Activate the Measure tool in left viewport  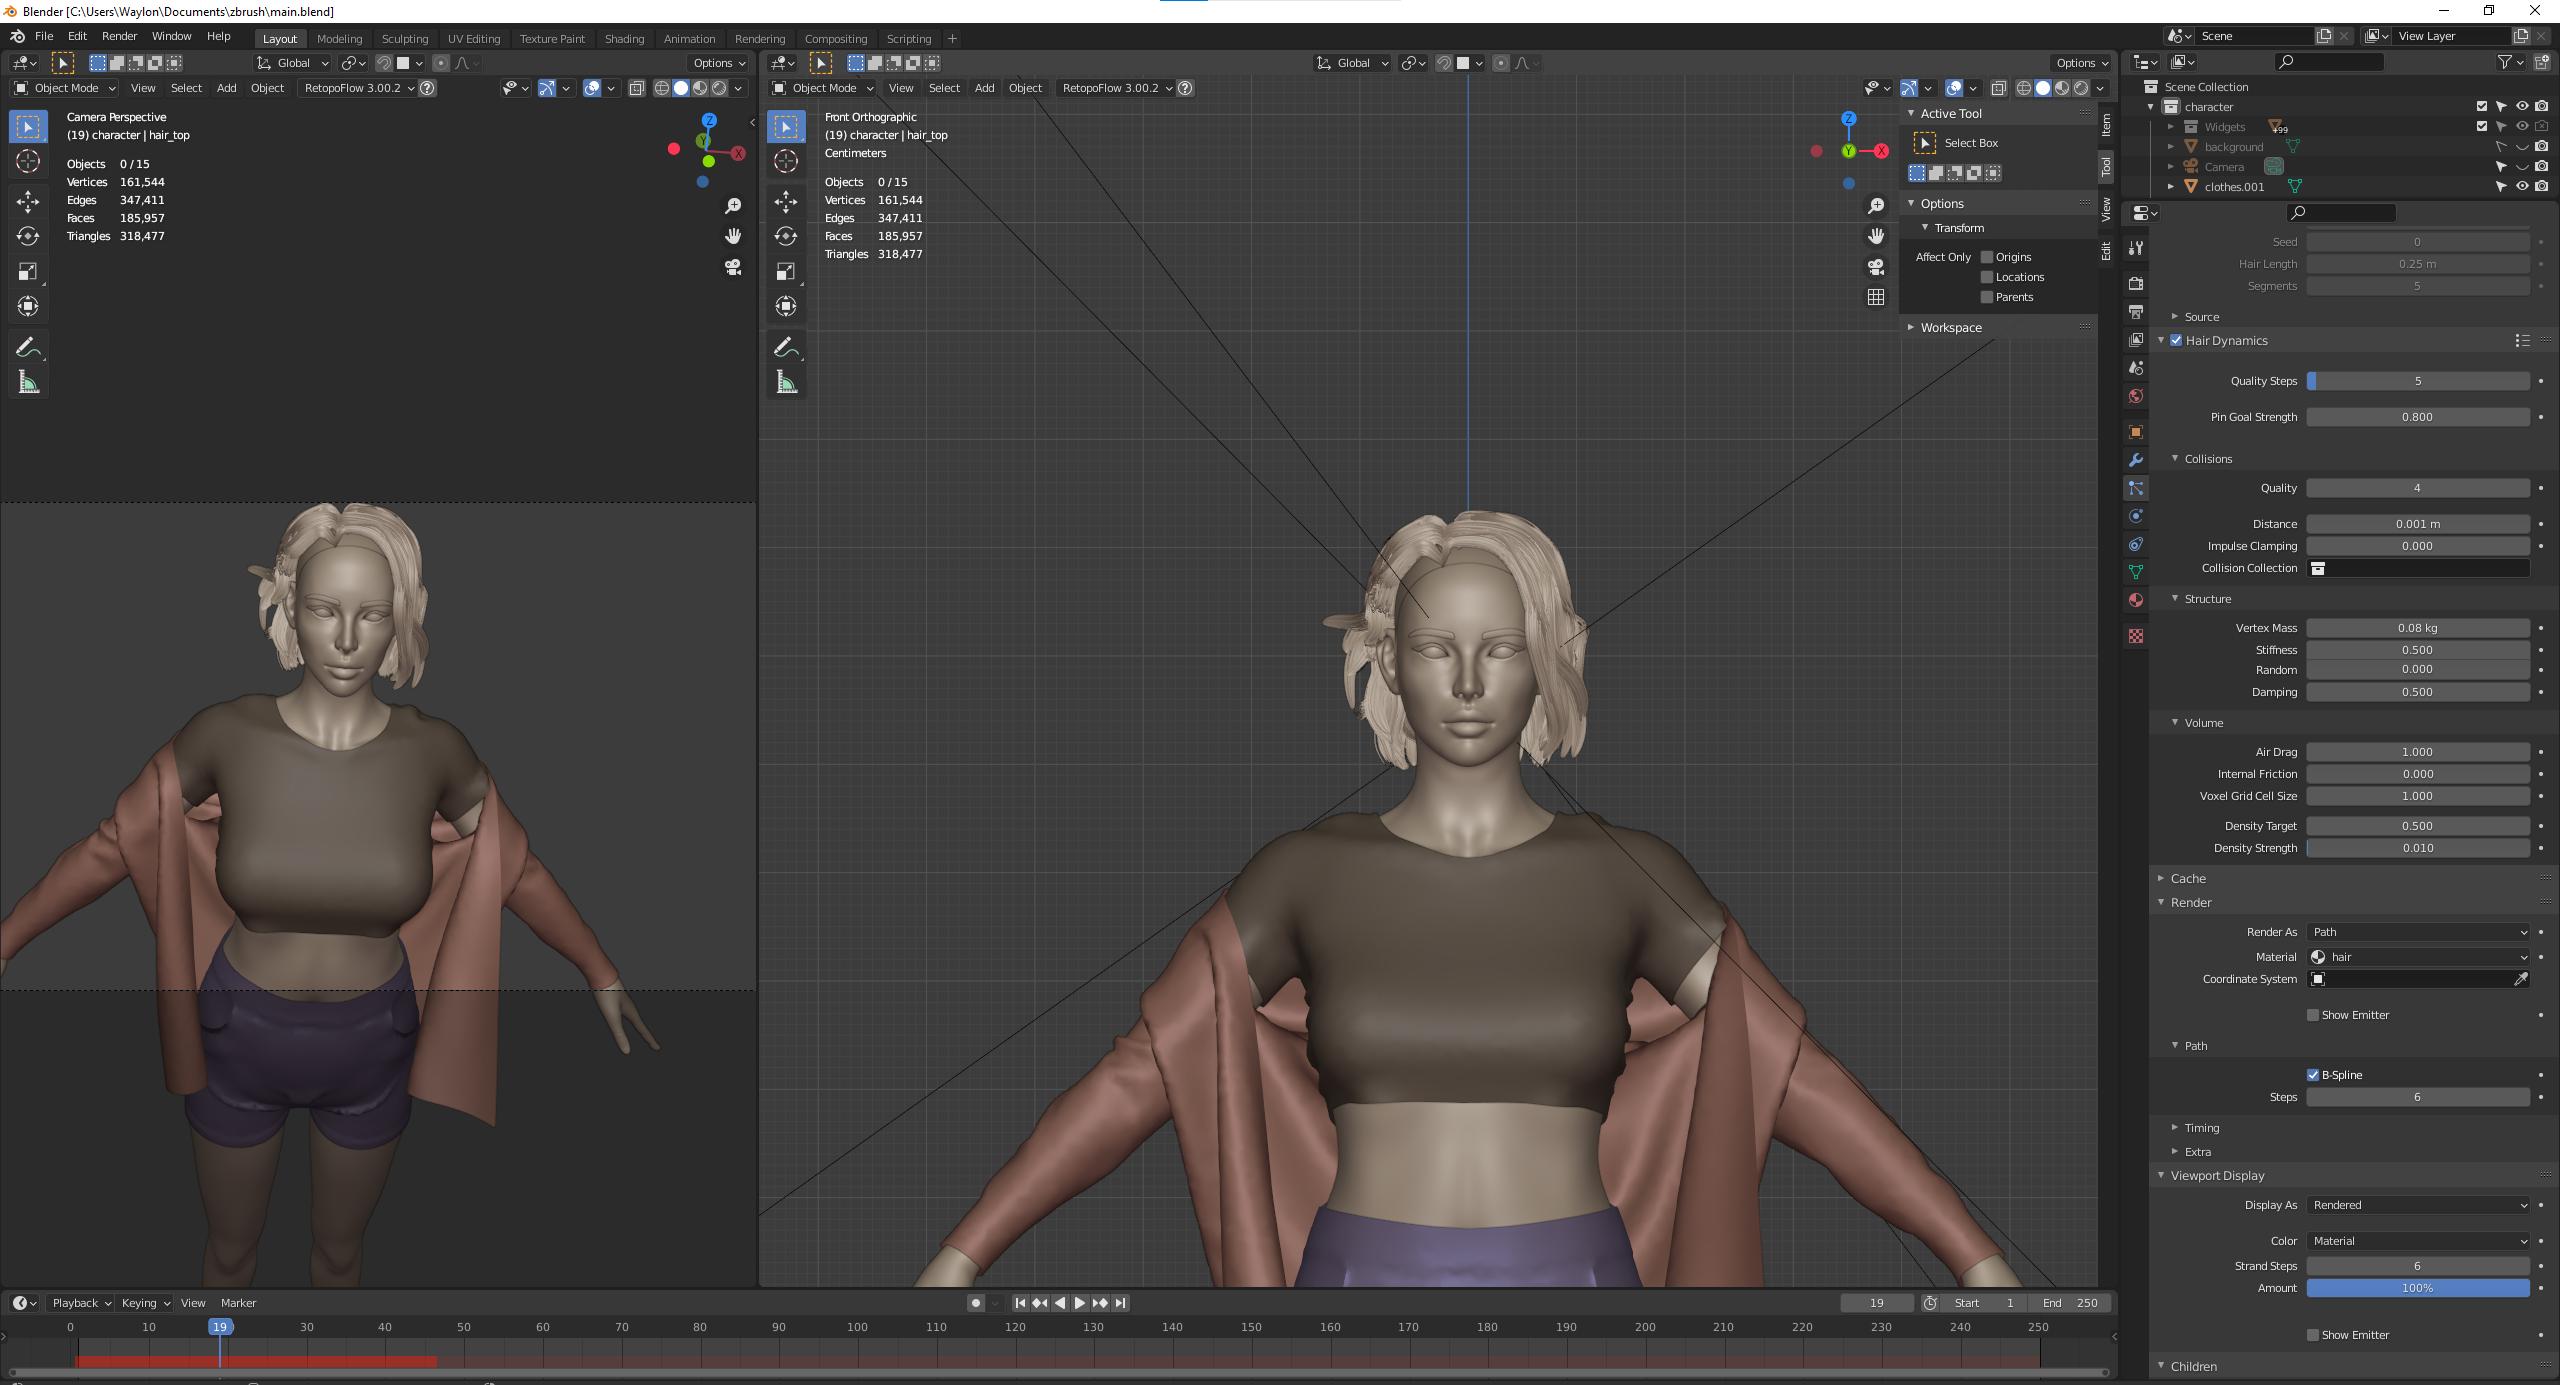(28, 383)
